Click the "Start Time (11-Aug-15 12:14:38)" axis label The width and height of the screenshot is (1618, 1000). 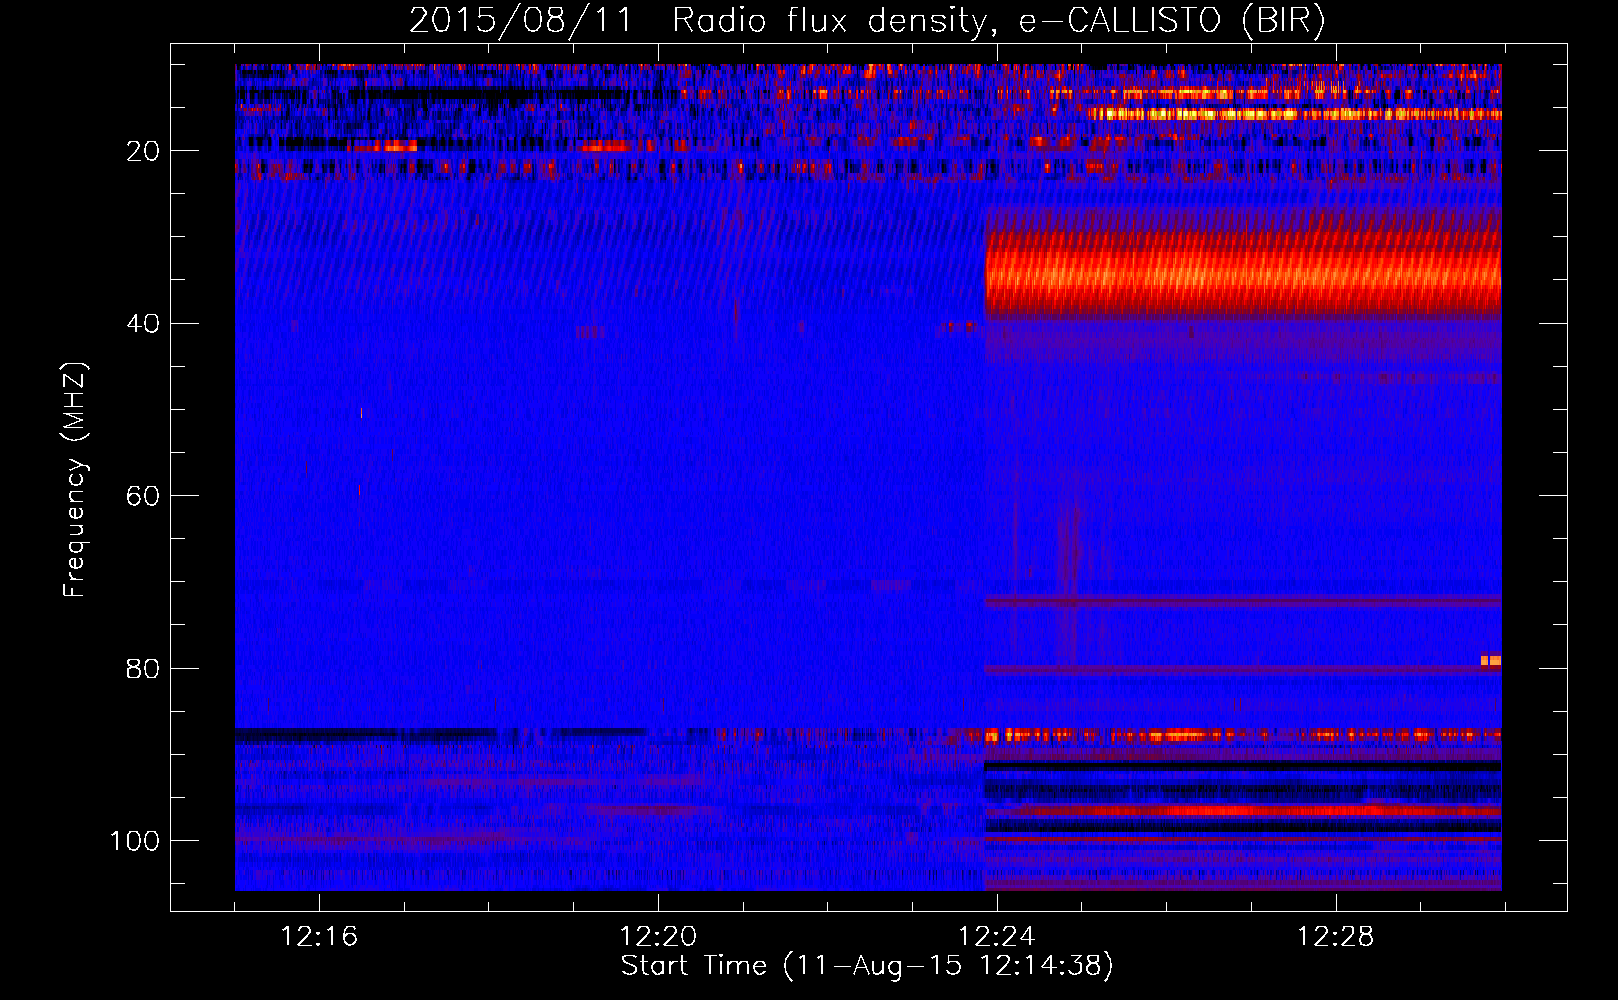tap(867, 966)
